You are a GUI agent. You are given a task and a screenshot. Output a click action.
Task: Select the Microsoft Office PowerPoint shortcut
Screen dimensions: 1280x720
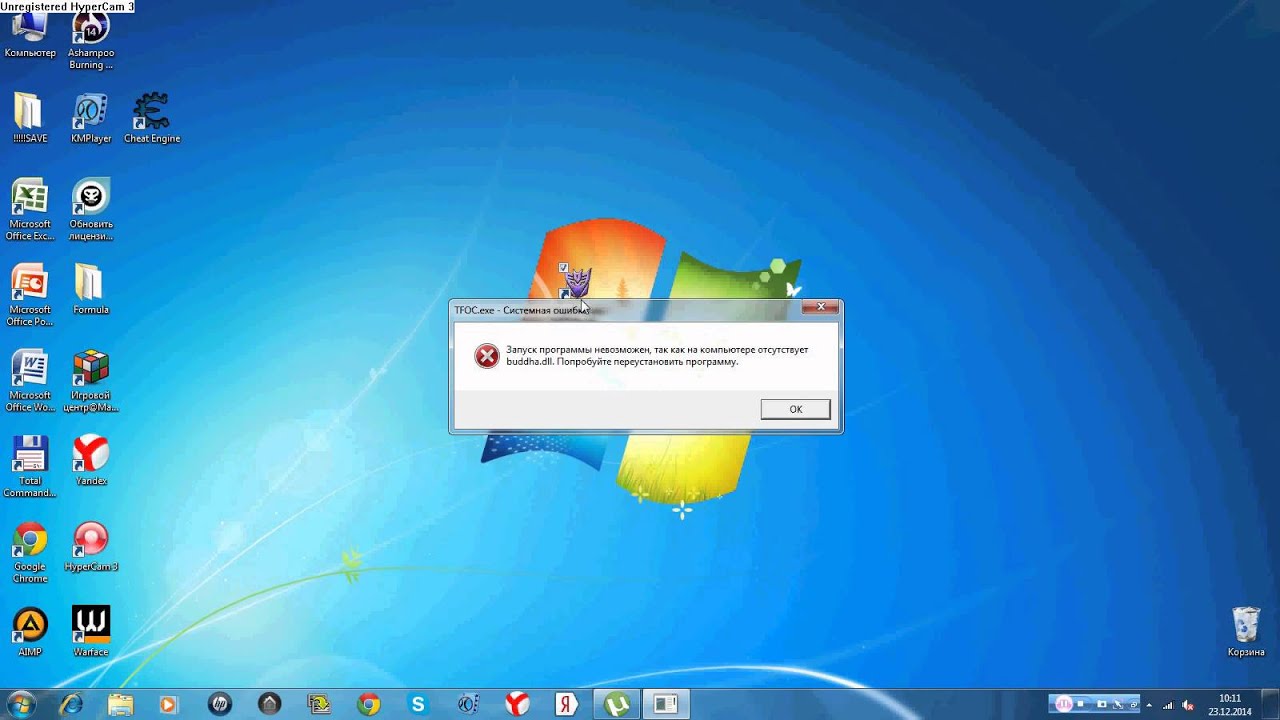point(30,296)
